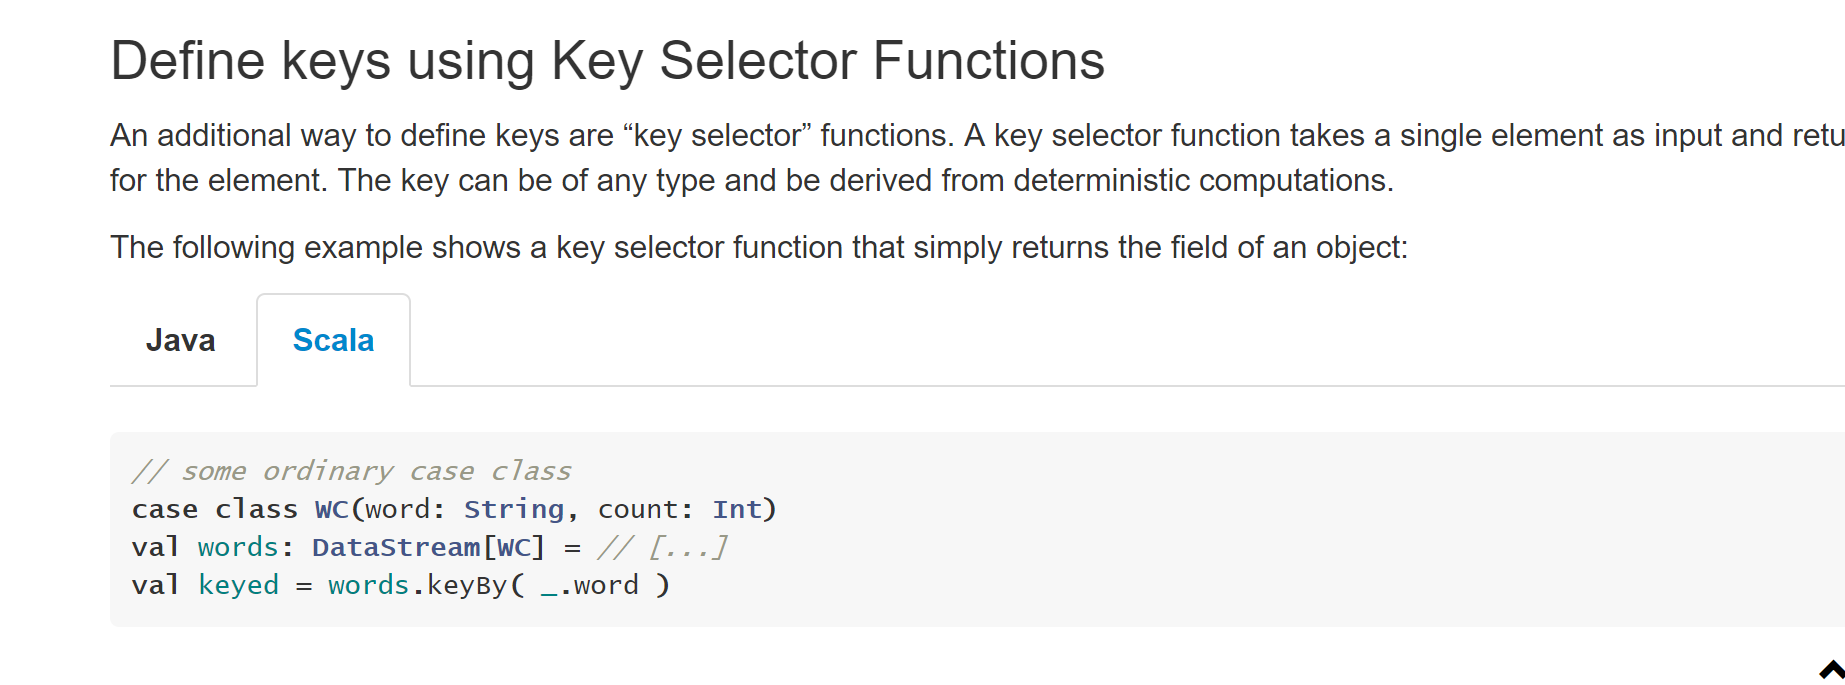The image size is (1845, 685).
Task: Click the 'Int' type in case class line
Action: pyautogui.click(x=737, y=509)
